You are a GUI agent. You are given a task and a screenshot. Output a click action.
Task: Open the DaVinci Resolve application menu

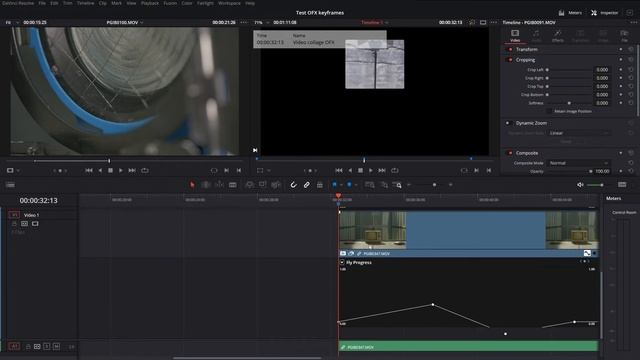click(x=18, y=3)
